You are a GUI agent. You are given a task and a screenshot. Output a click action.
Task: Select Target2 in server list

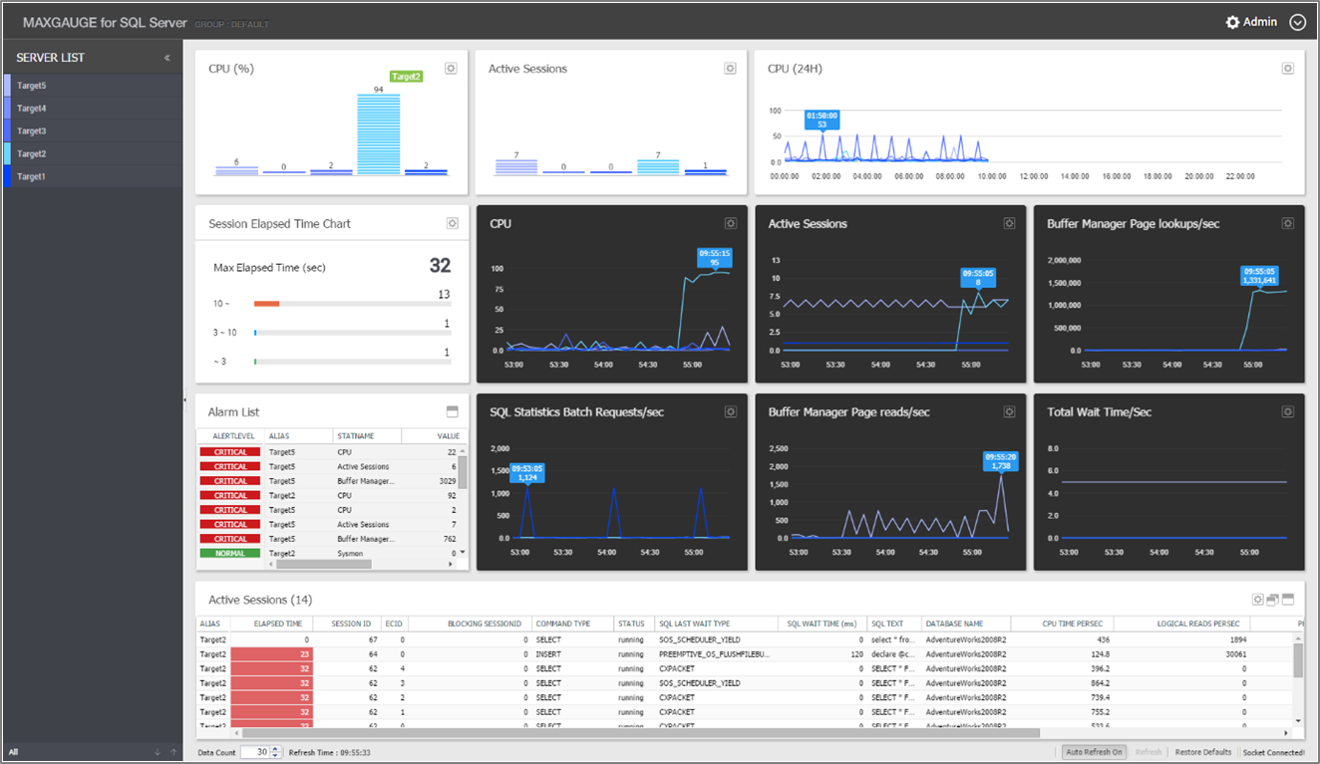[x=92, y=154]
